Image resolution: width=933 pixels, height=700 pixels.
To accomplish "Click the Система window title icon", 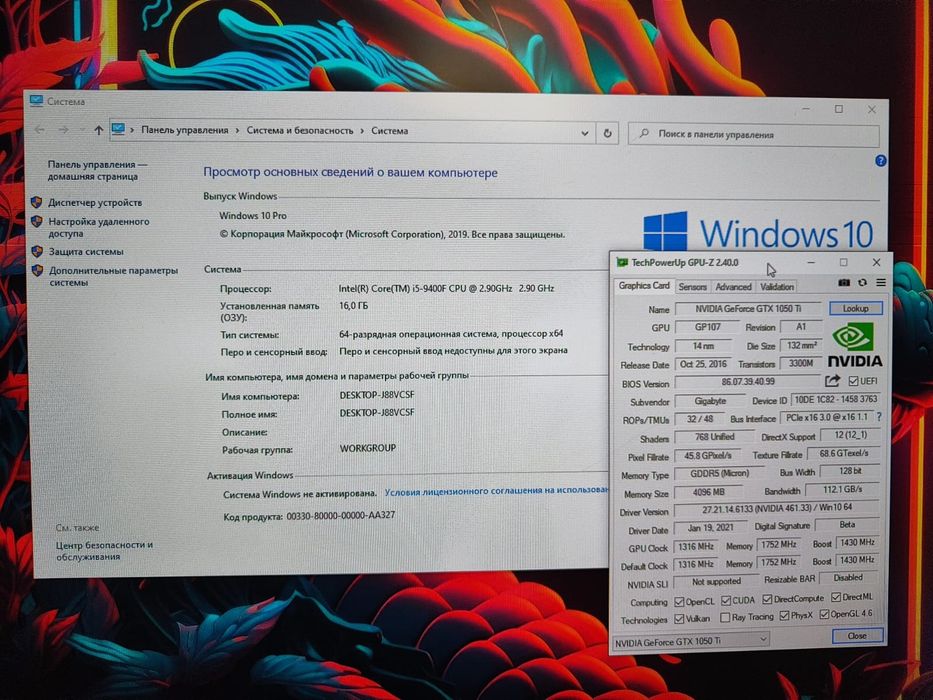I will pos(36,101).
